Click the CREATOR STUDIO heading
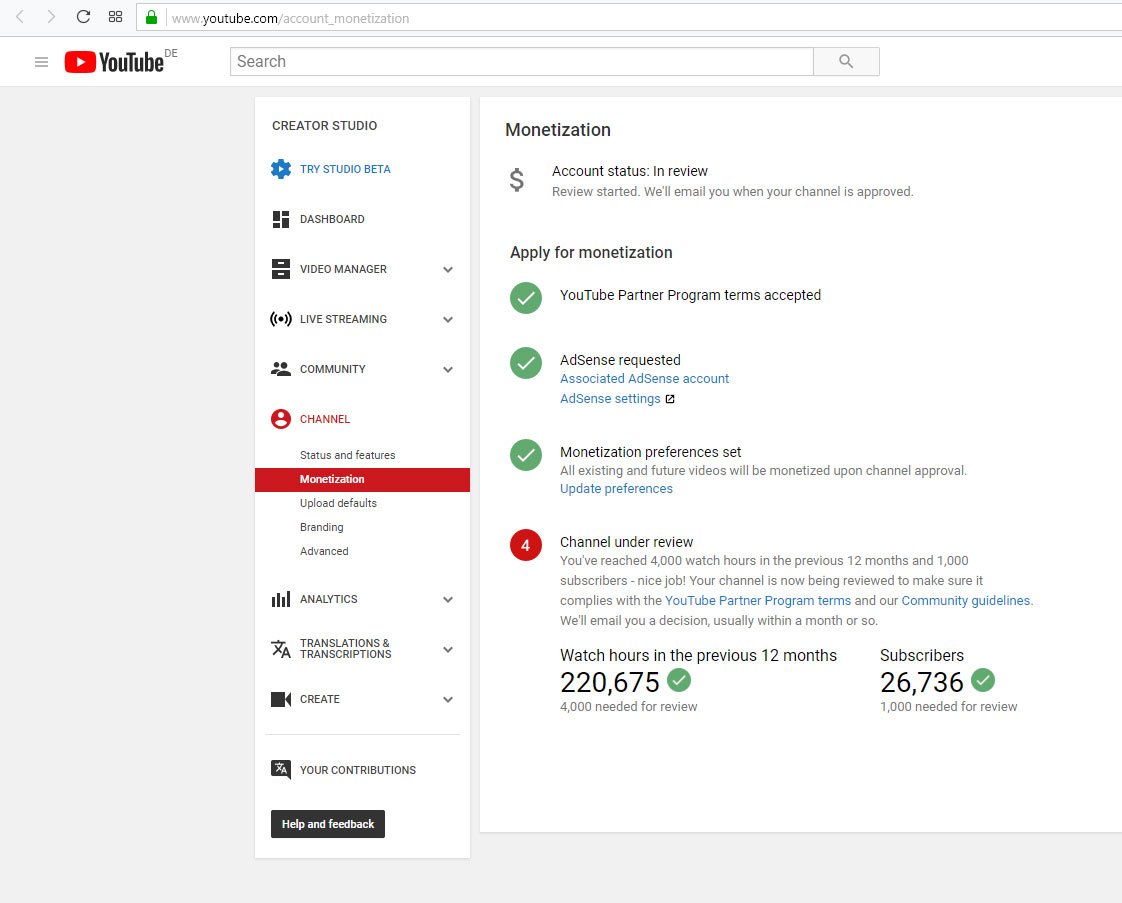This screenshot has width=1122, height=903. tap(324, 126)
